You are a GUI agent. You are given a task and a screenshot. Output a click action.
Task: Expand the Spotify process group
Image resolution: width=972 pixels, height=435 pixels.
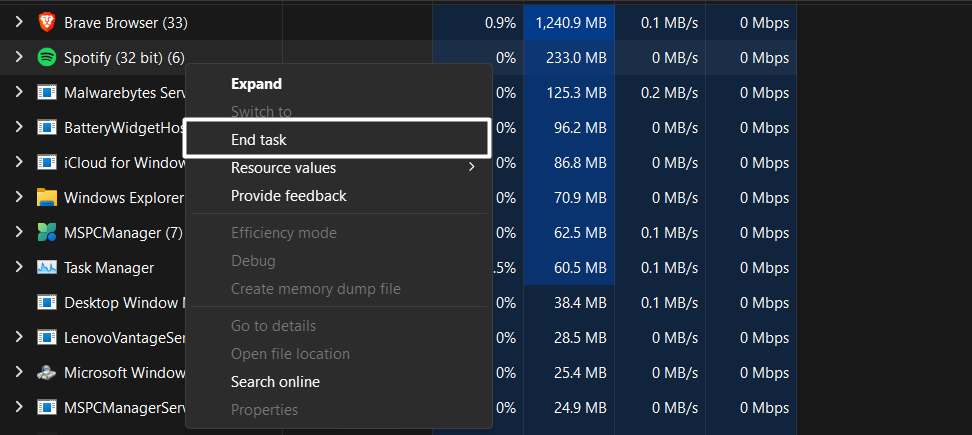click(x=18, y=57)
